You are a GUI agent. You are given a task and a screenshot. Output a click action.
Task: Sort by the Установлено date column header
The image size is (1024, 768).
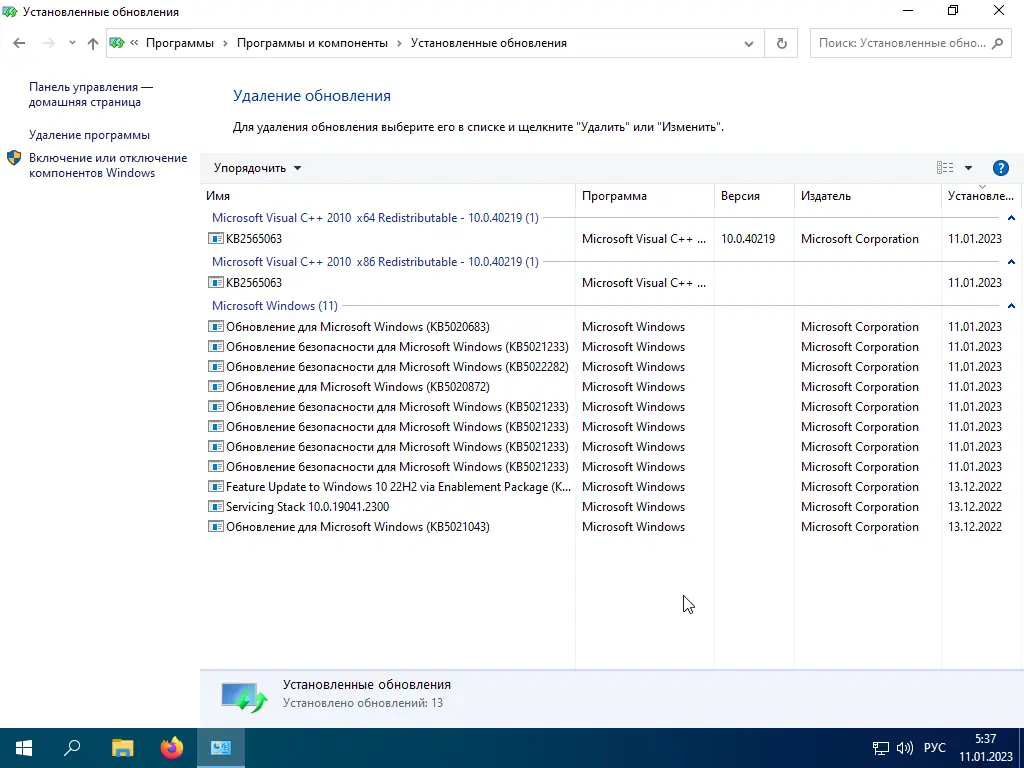click(981, 196)
